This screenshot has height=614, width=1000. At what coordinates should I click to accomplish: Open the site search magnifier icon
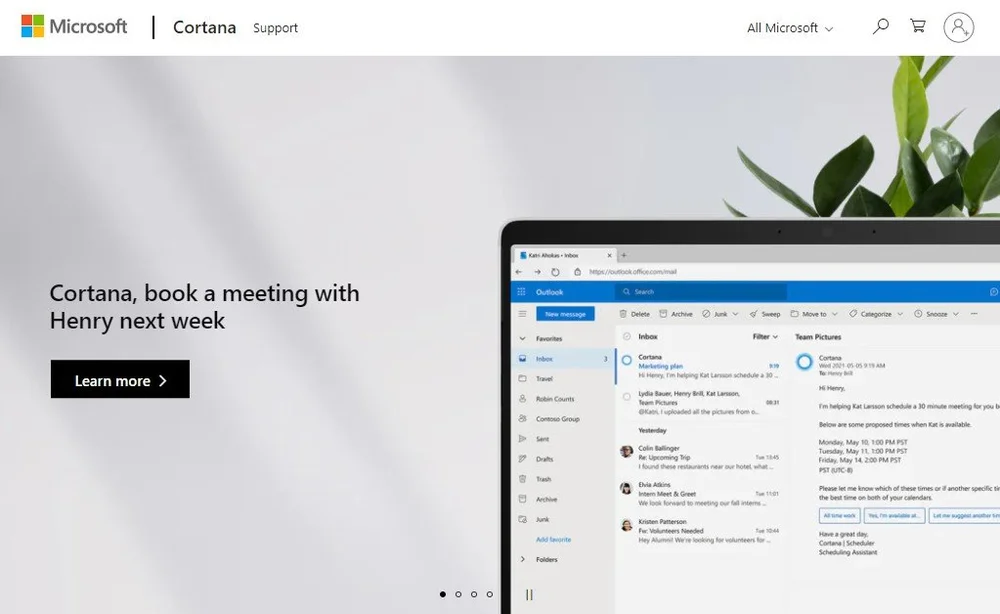[x=881, y=26]
